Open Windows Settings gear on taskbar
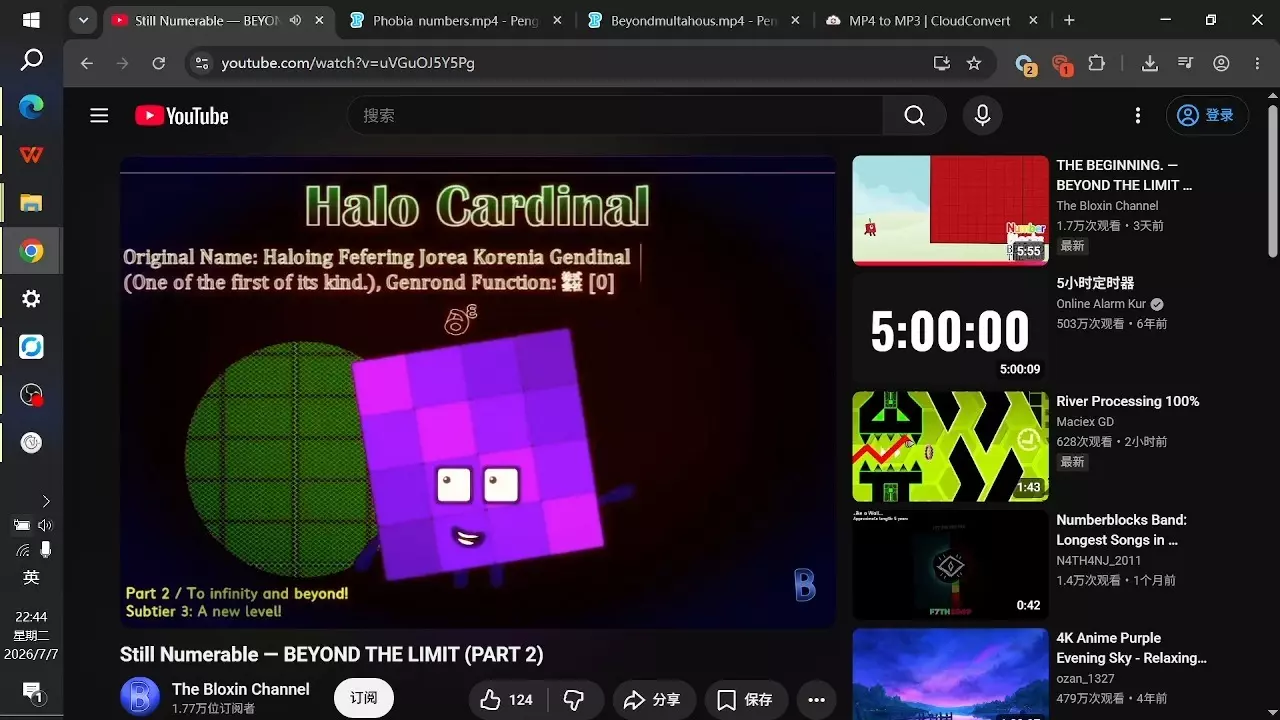This screenshot has height=720, width=1280. [x=32, y=299]
